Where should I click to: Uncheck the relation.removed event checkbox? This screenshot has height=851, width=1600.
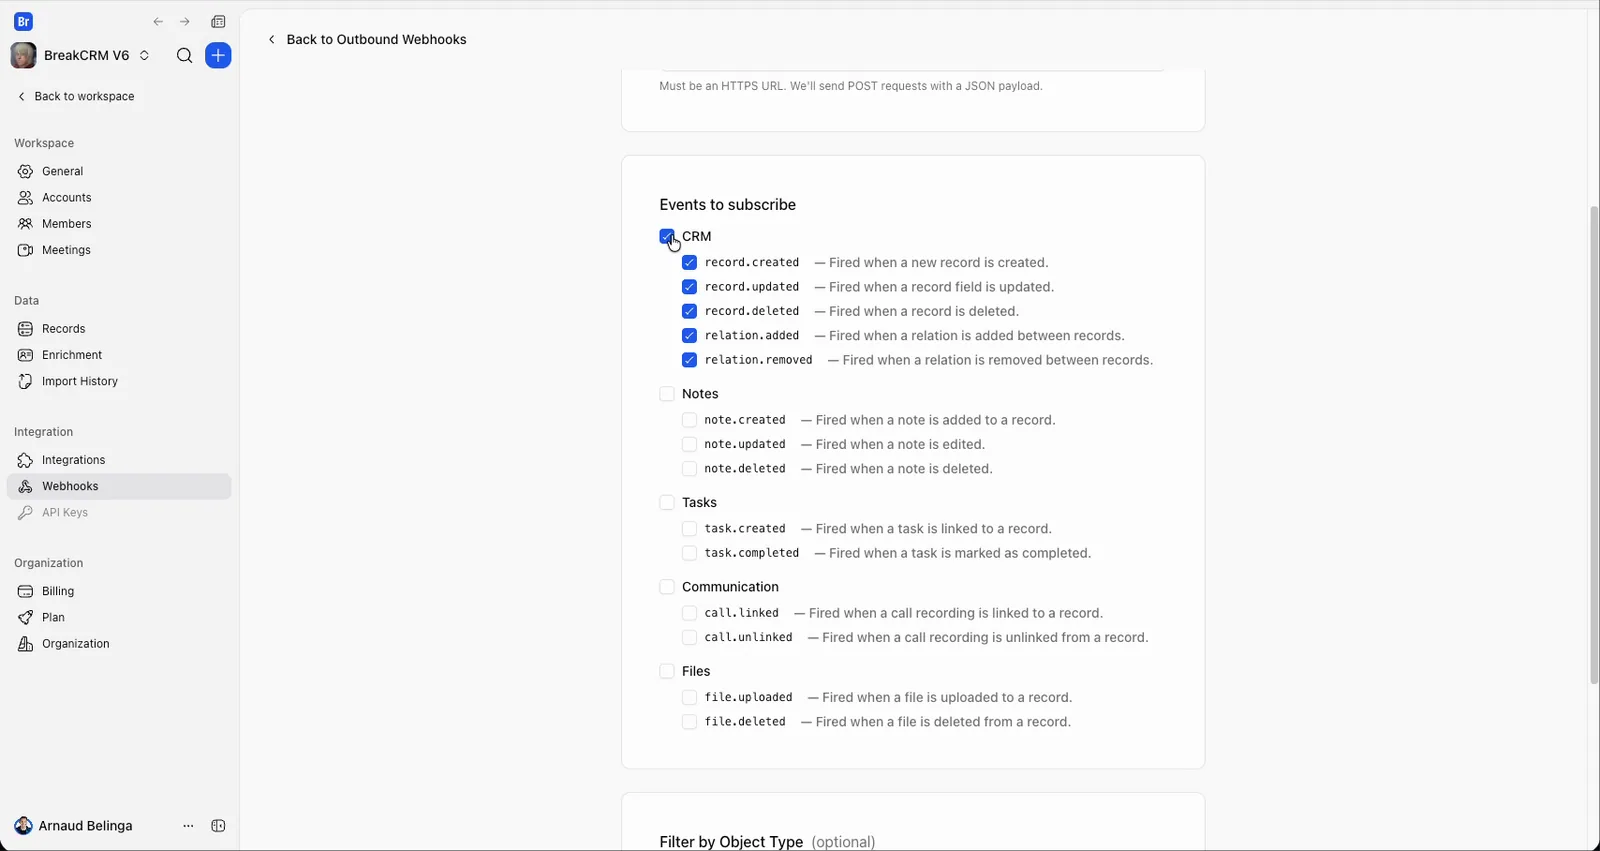689,360
